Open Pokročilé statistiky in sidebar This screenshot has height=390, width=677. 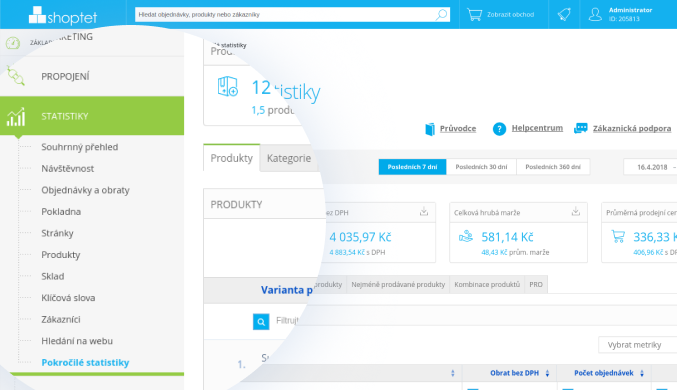click(x=85, y=362)
